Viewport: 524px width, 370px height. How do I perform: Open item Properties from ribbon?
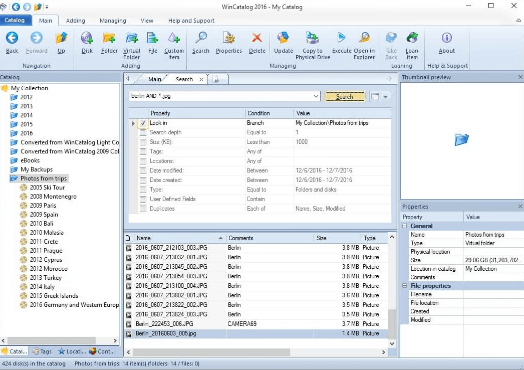coord(229,42)
